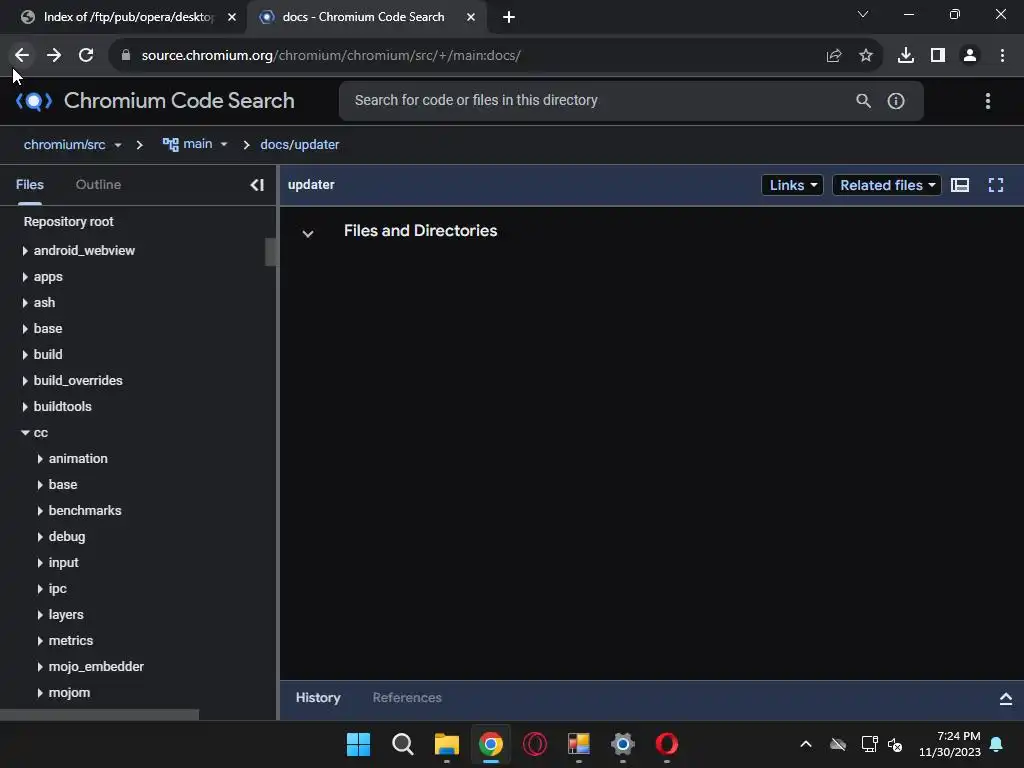The image size is (1024, 768).
Task: Expand the History bottom panel
Action: pyautogui.click(x=1005, y=699)
